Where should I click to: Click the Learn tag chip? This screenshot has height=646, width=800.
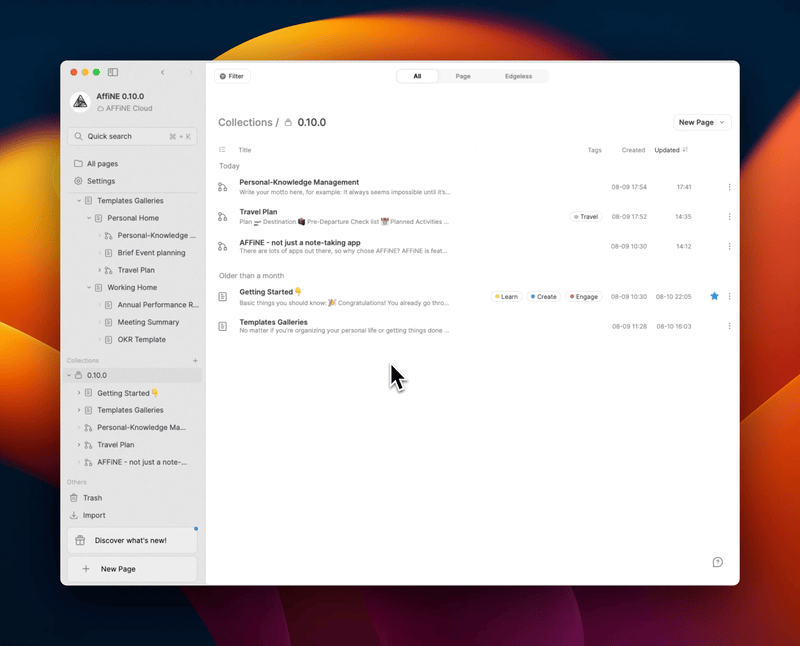(507, 296)
